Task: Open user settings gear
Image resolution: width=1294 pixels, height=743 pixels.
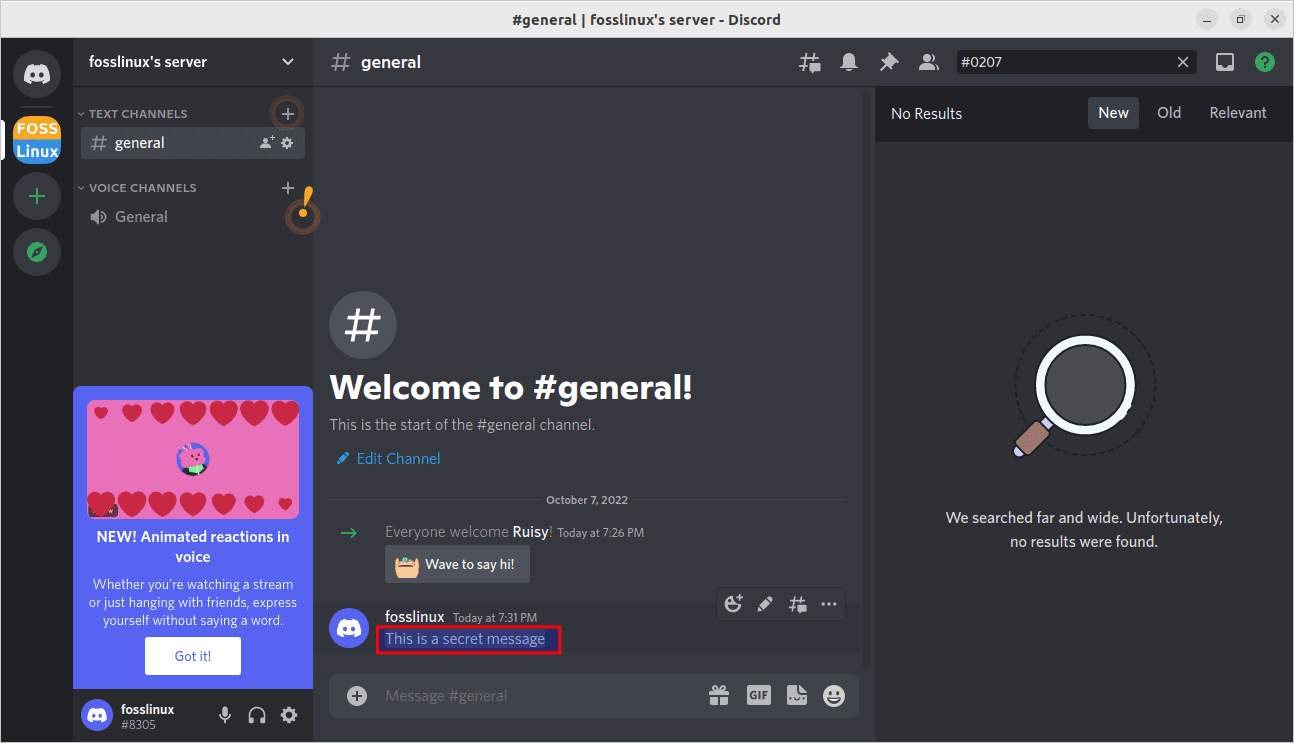Action: point(289,715)
